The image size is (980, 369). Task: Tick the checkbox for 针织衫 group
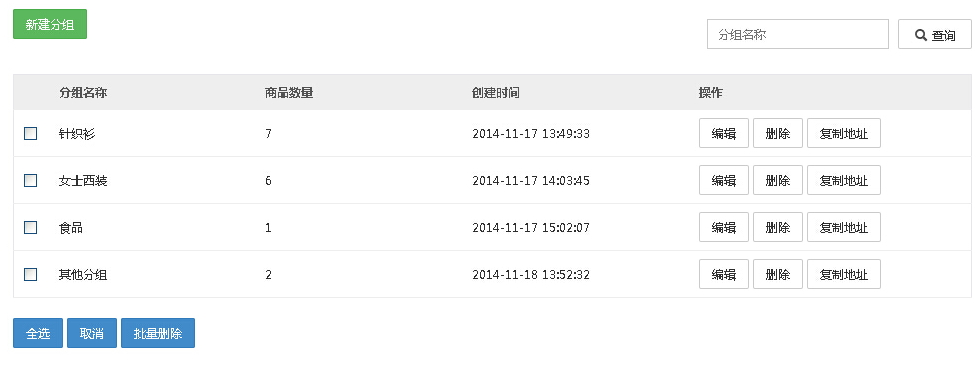(x=31, y=133)
